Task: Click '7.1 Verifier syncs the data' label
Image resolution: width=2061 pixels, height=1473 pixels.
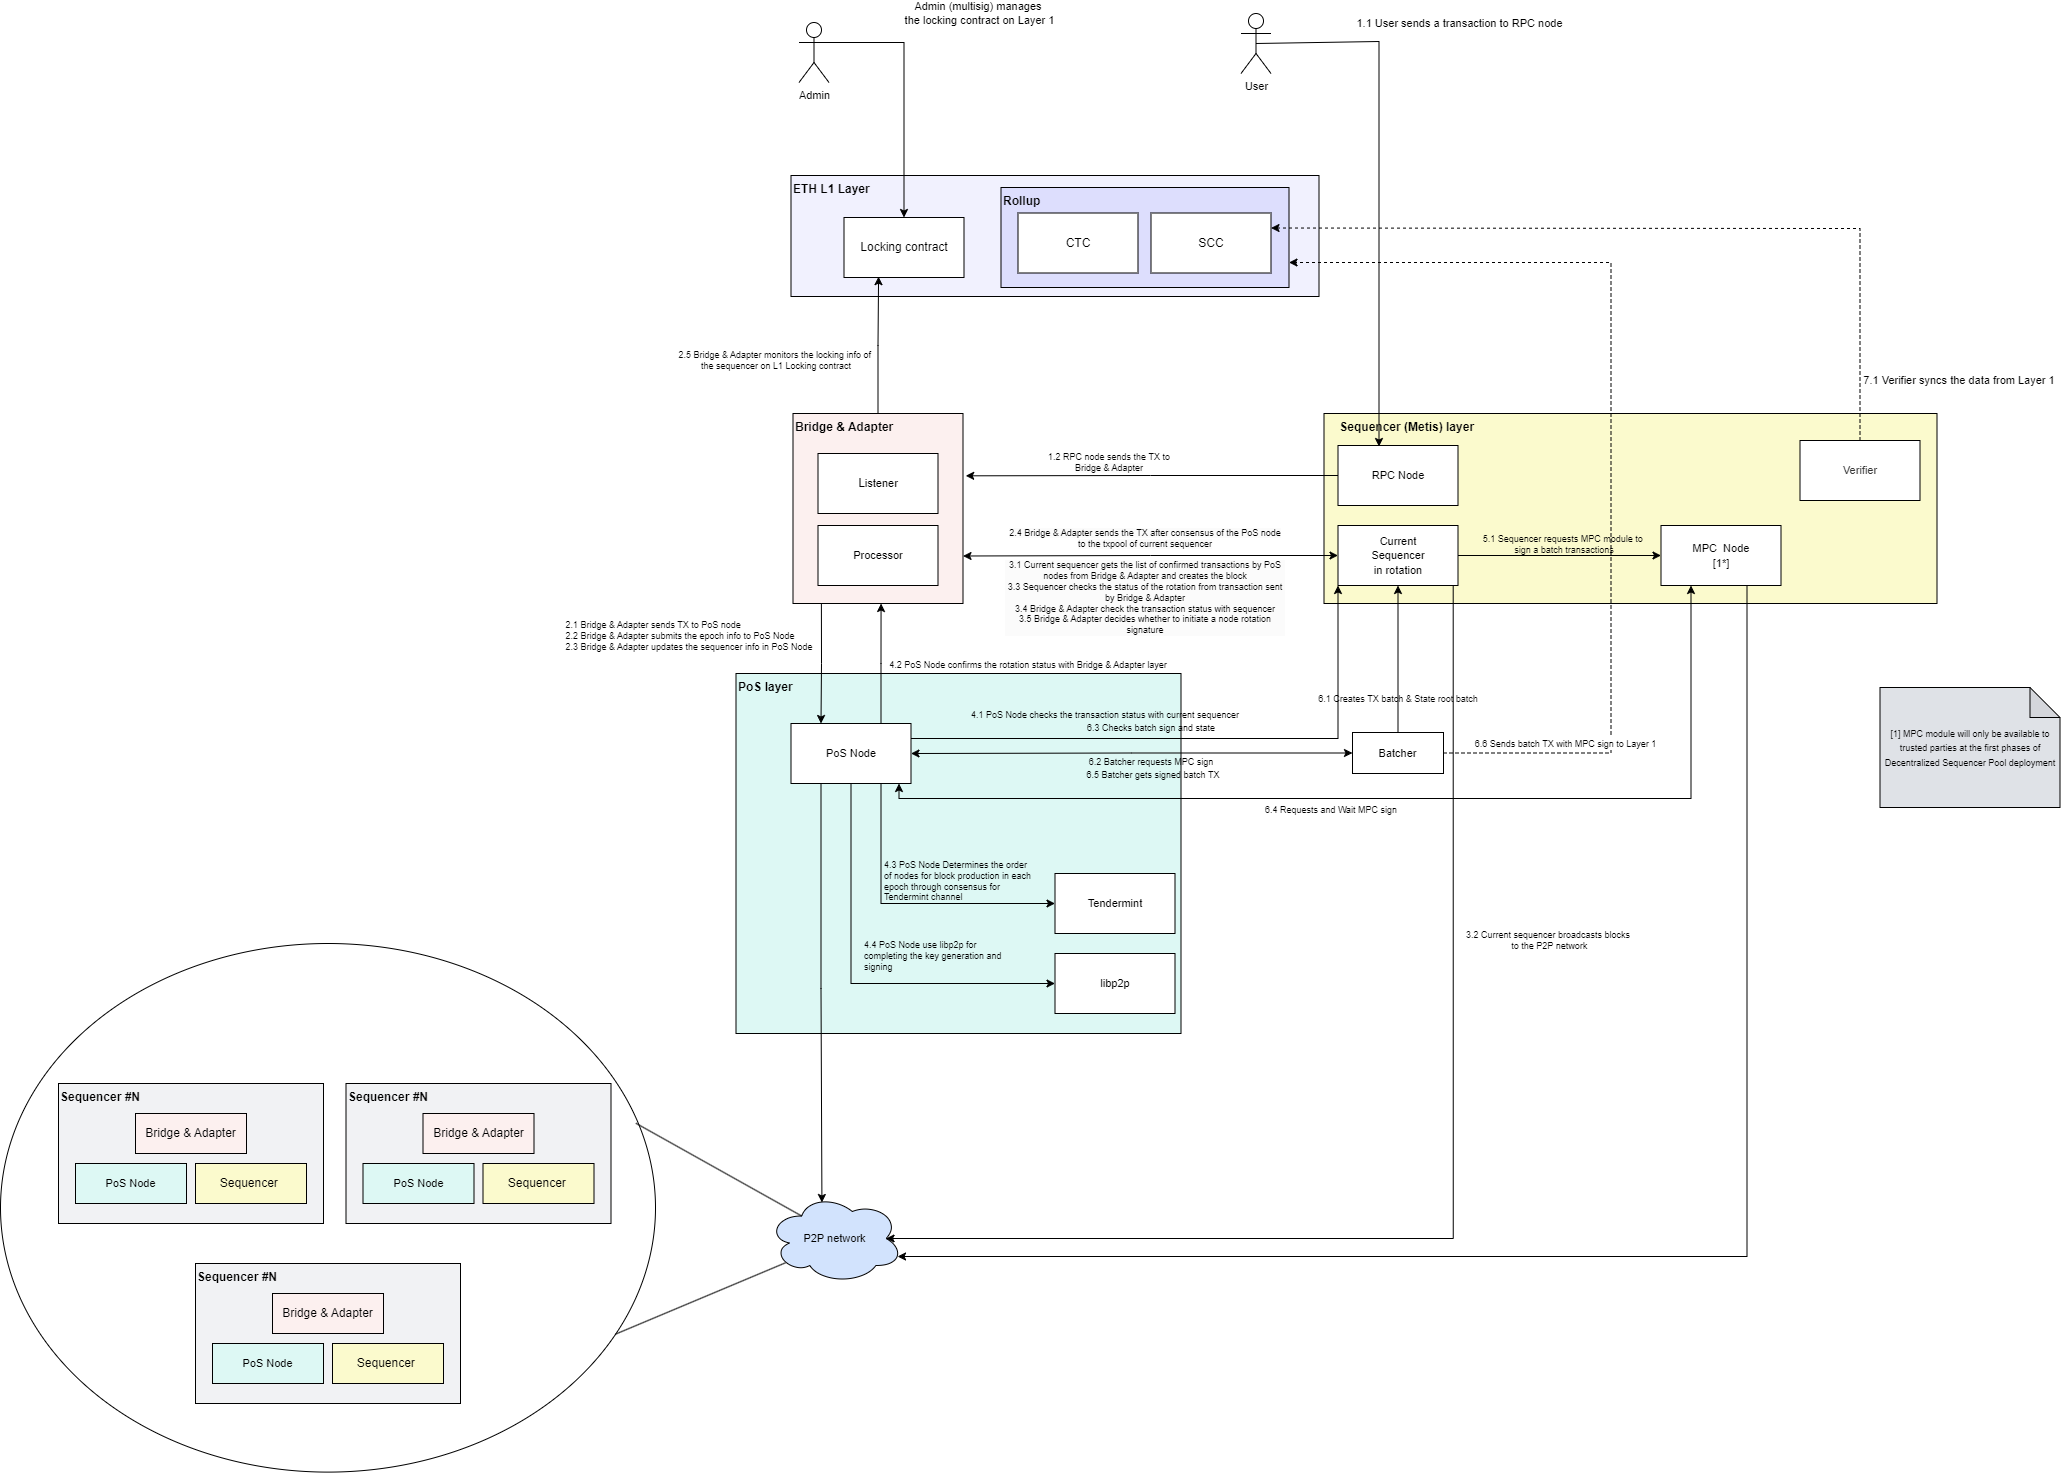Action: click(1958, 380)
